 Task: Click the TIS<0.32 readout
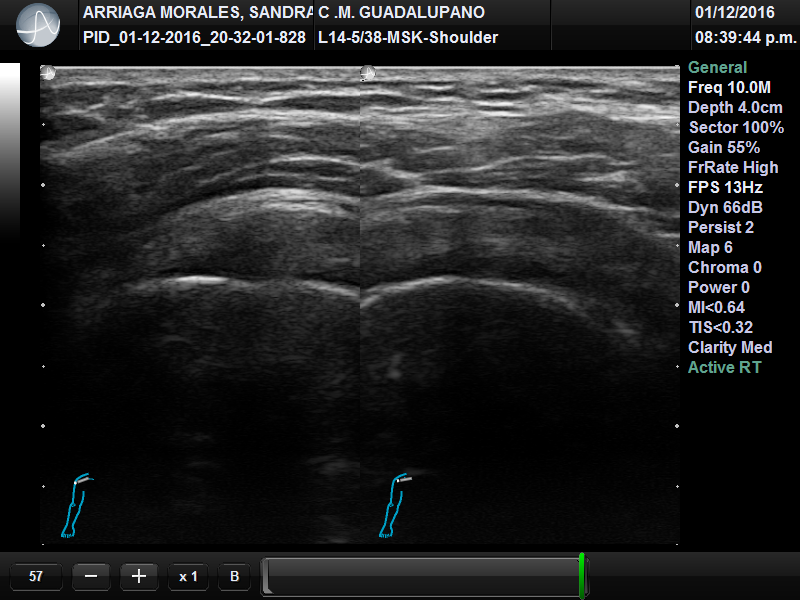720,327
